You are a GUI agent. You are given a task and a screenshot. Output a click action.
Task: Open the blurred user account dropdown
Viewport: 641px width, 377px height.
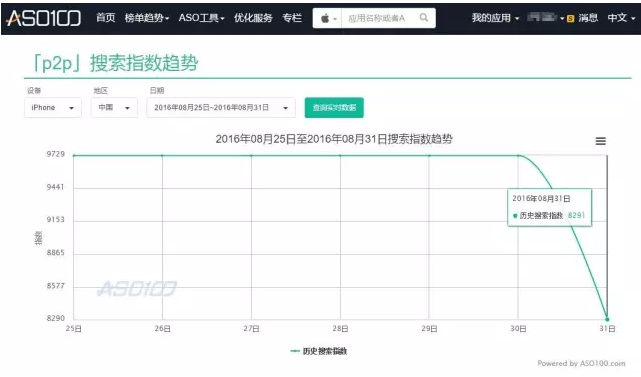tap(545, 18)
